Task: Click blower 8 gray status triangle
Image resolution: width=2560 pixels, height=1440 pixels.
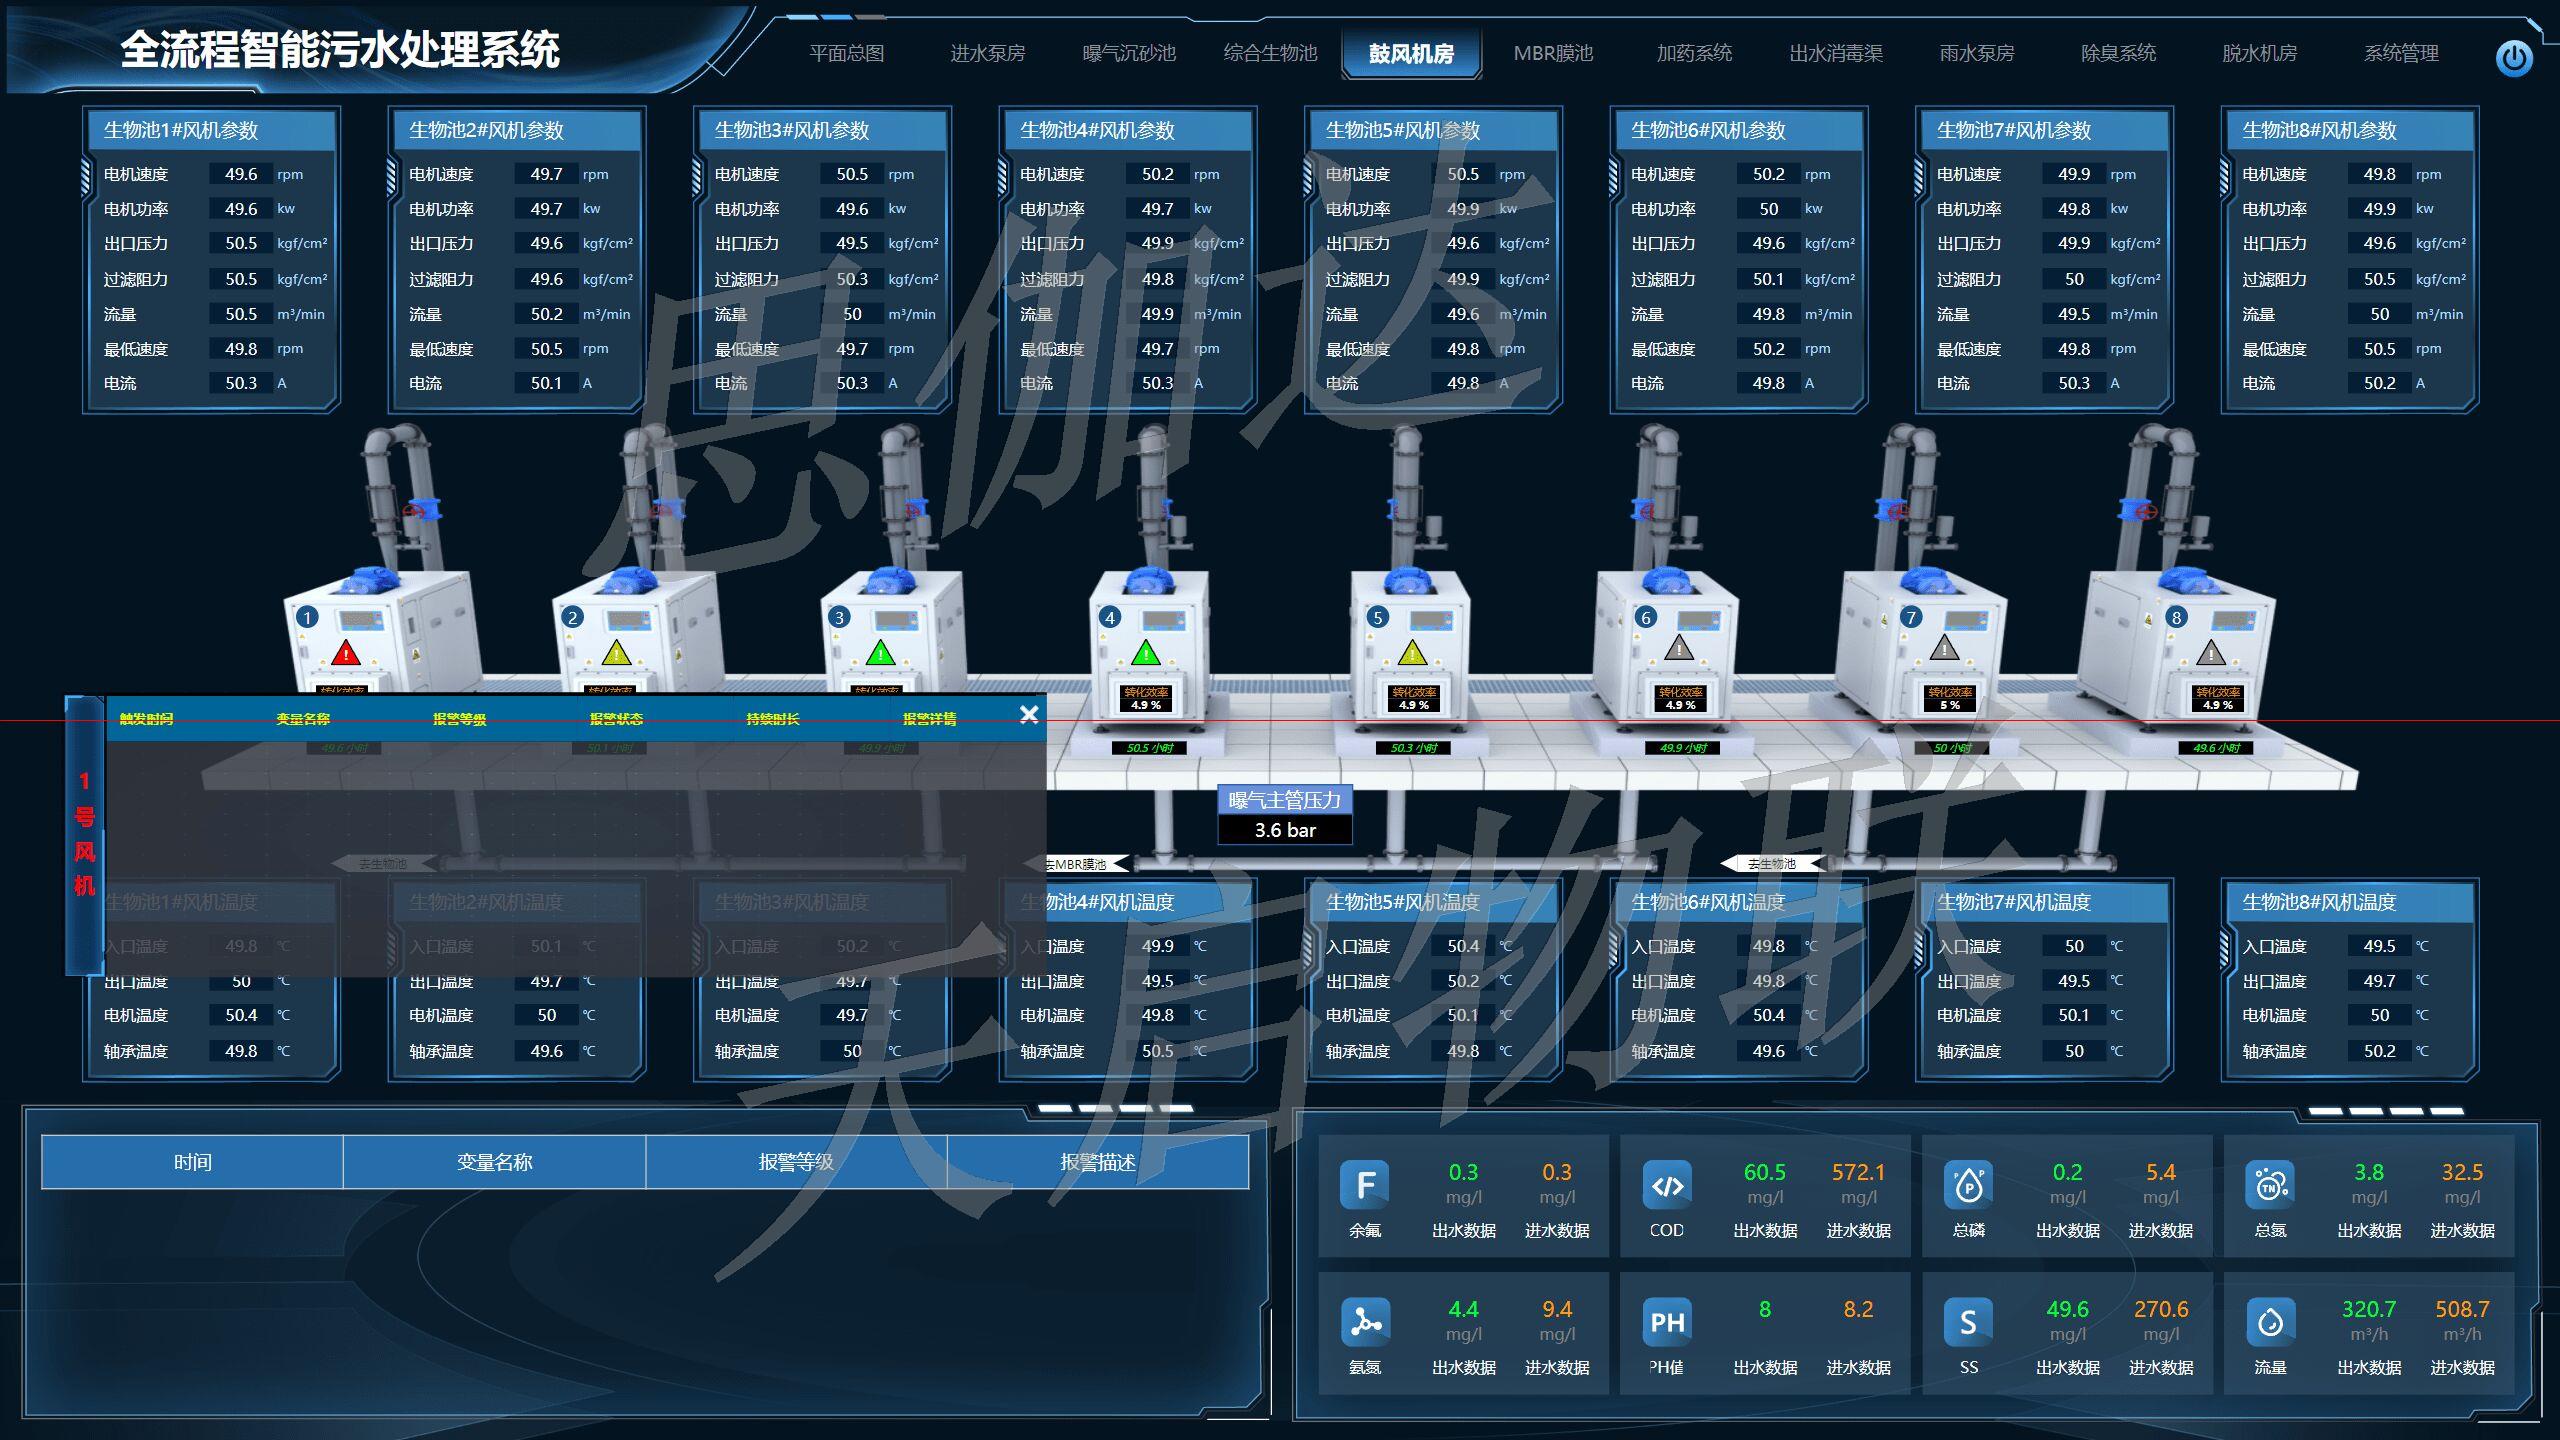Action: coord(2211,653)
